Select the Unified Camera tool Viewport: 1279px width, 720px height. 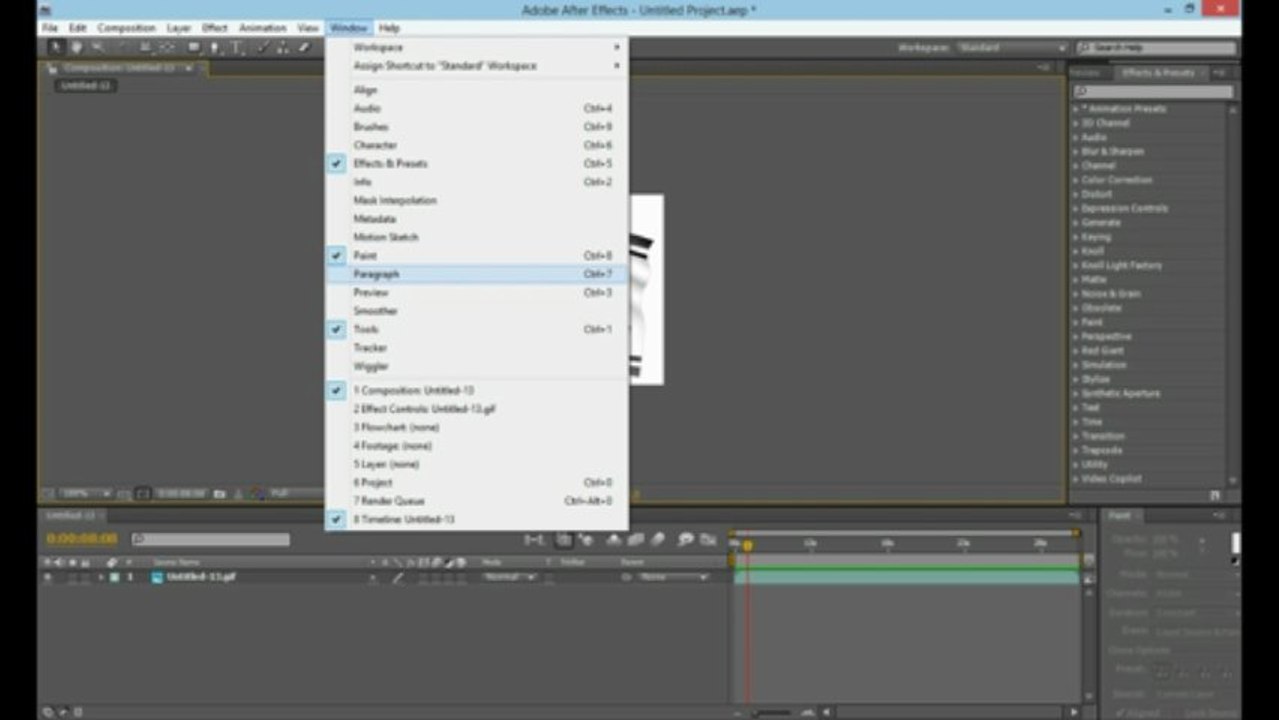(x=145, y=47)
